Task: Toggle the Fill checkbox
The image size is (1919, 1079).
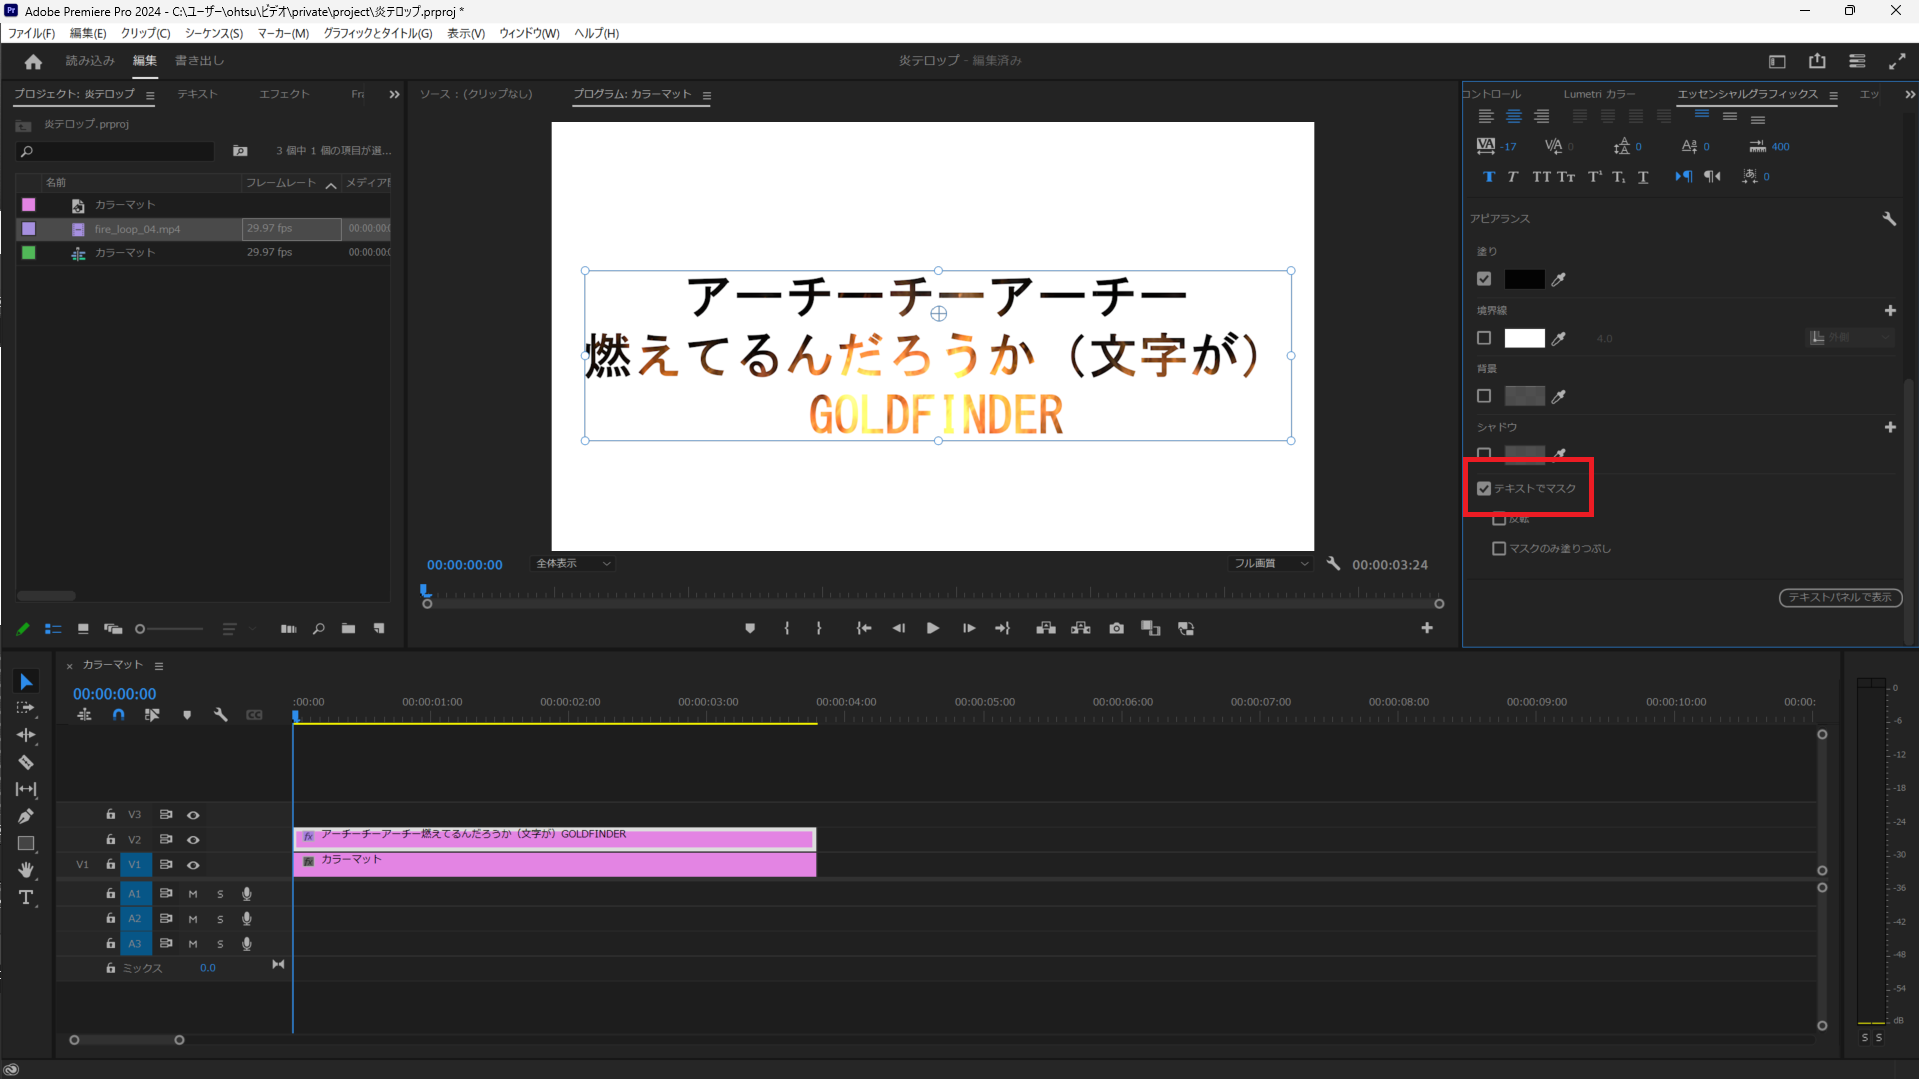Action: (x=1484, y=279)
